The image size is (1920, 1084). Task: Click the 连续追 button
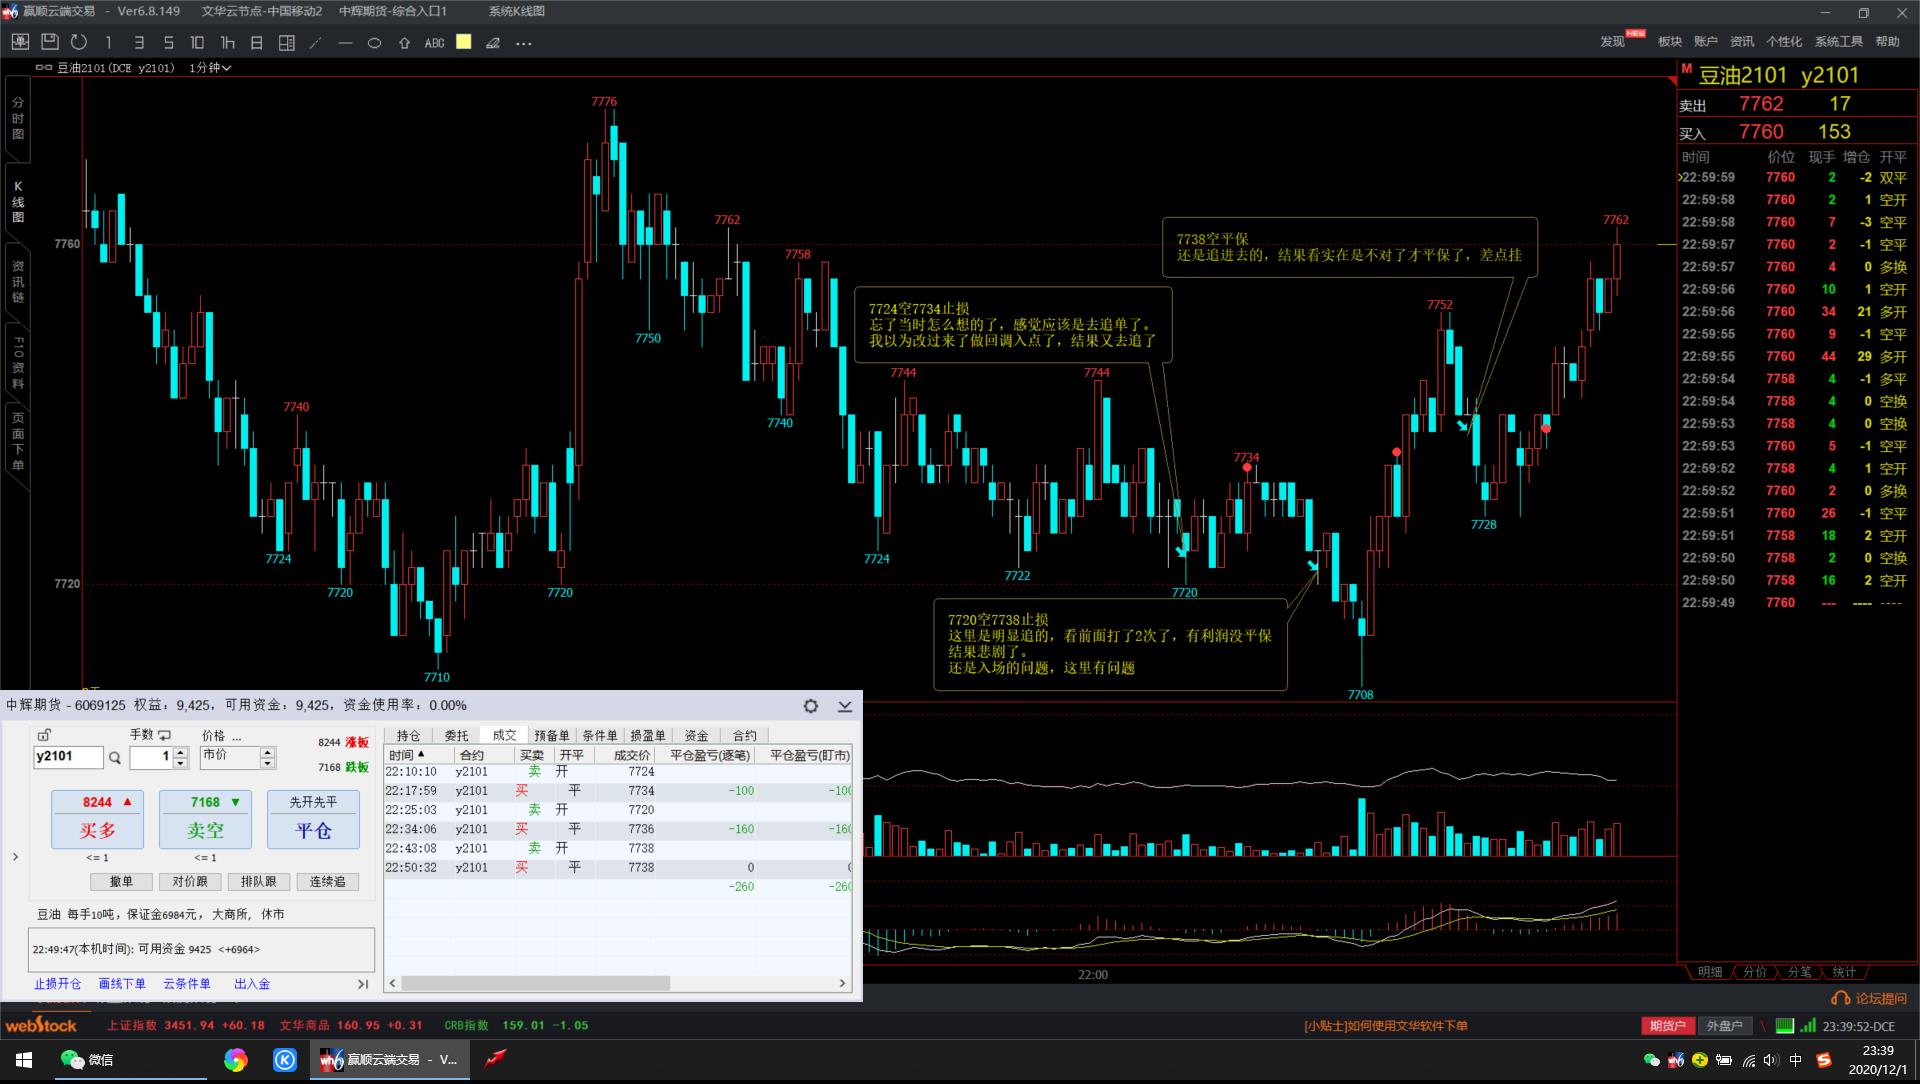coord(327,882)
